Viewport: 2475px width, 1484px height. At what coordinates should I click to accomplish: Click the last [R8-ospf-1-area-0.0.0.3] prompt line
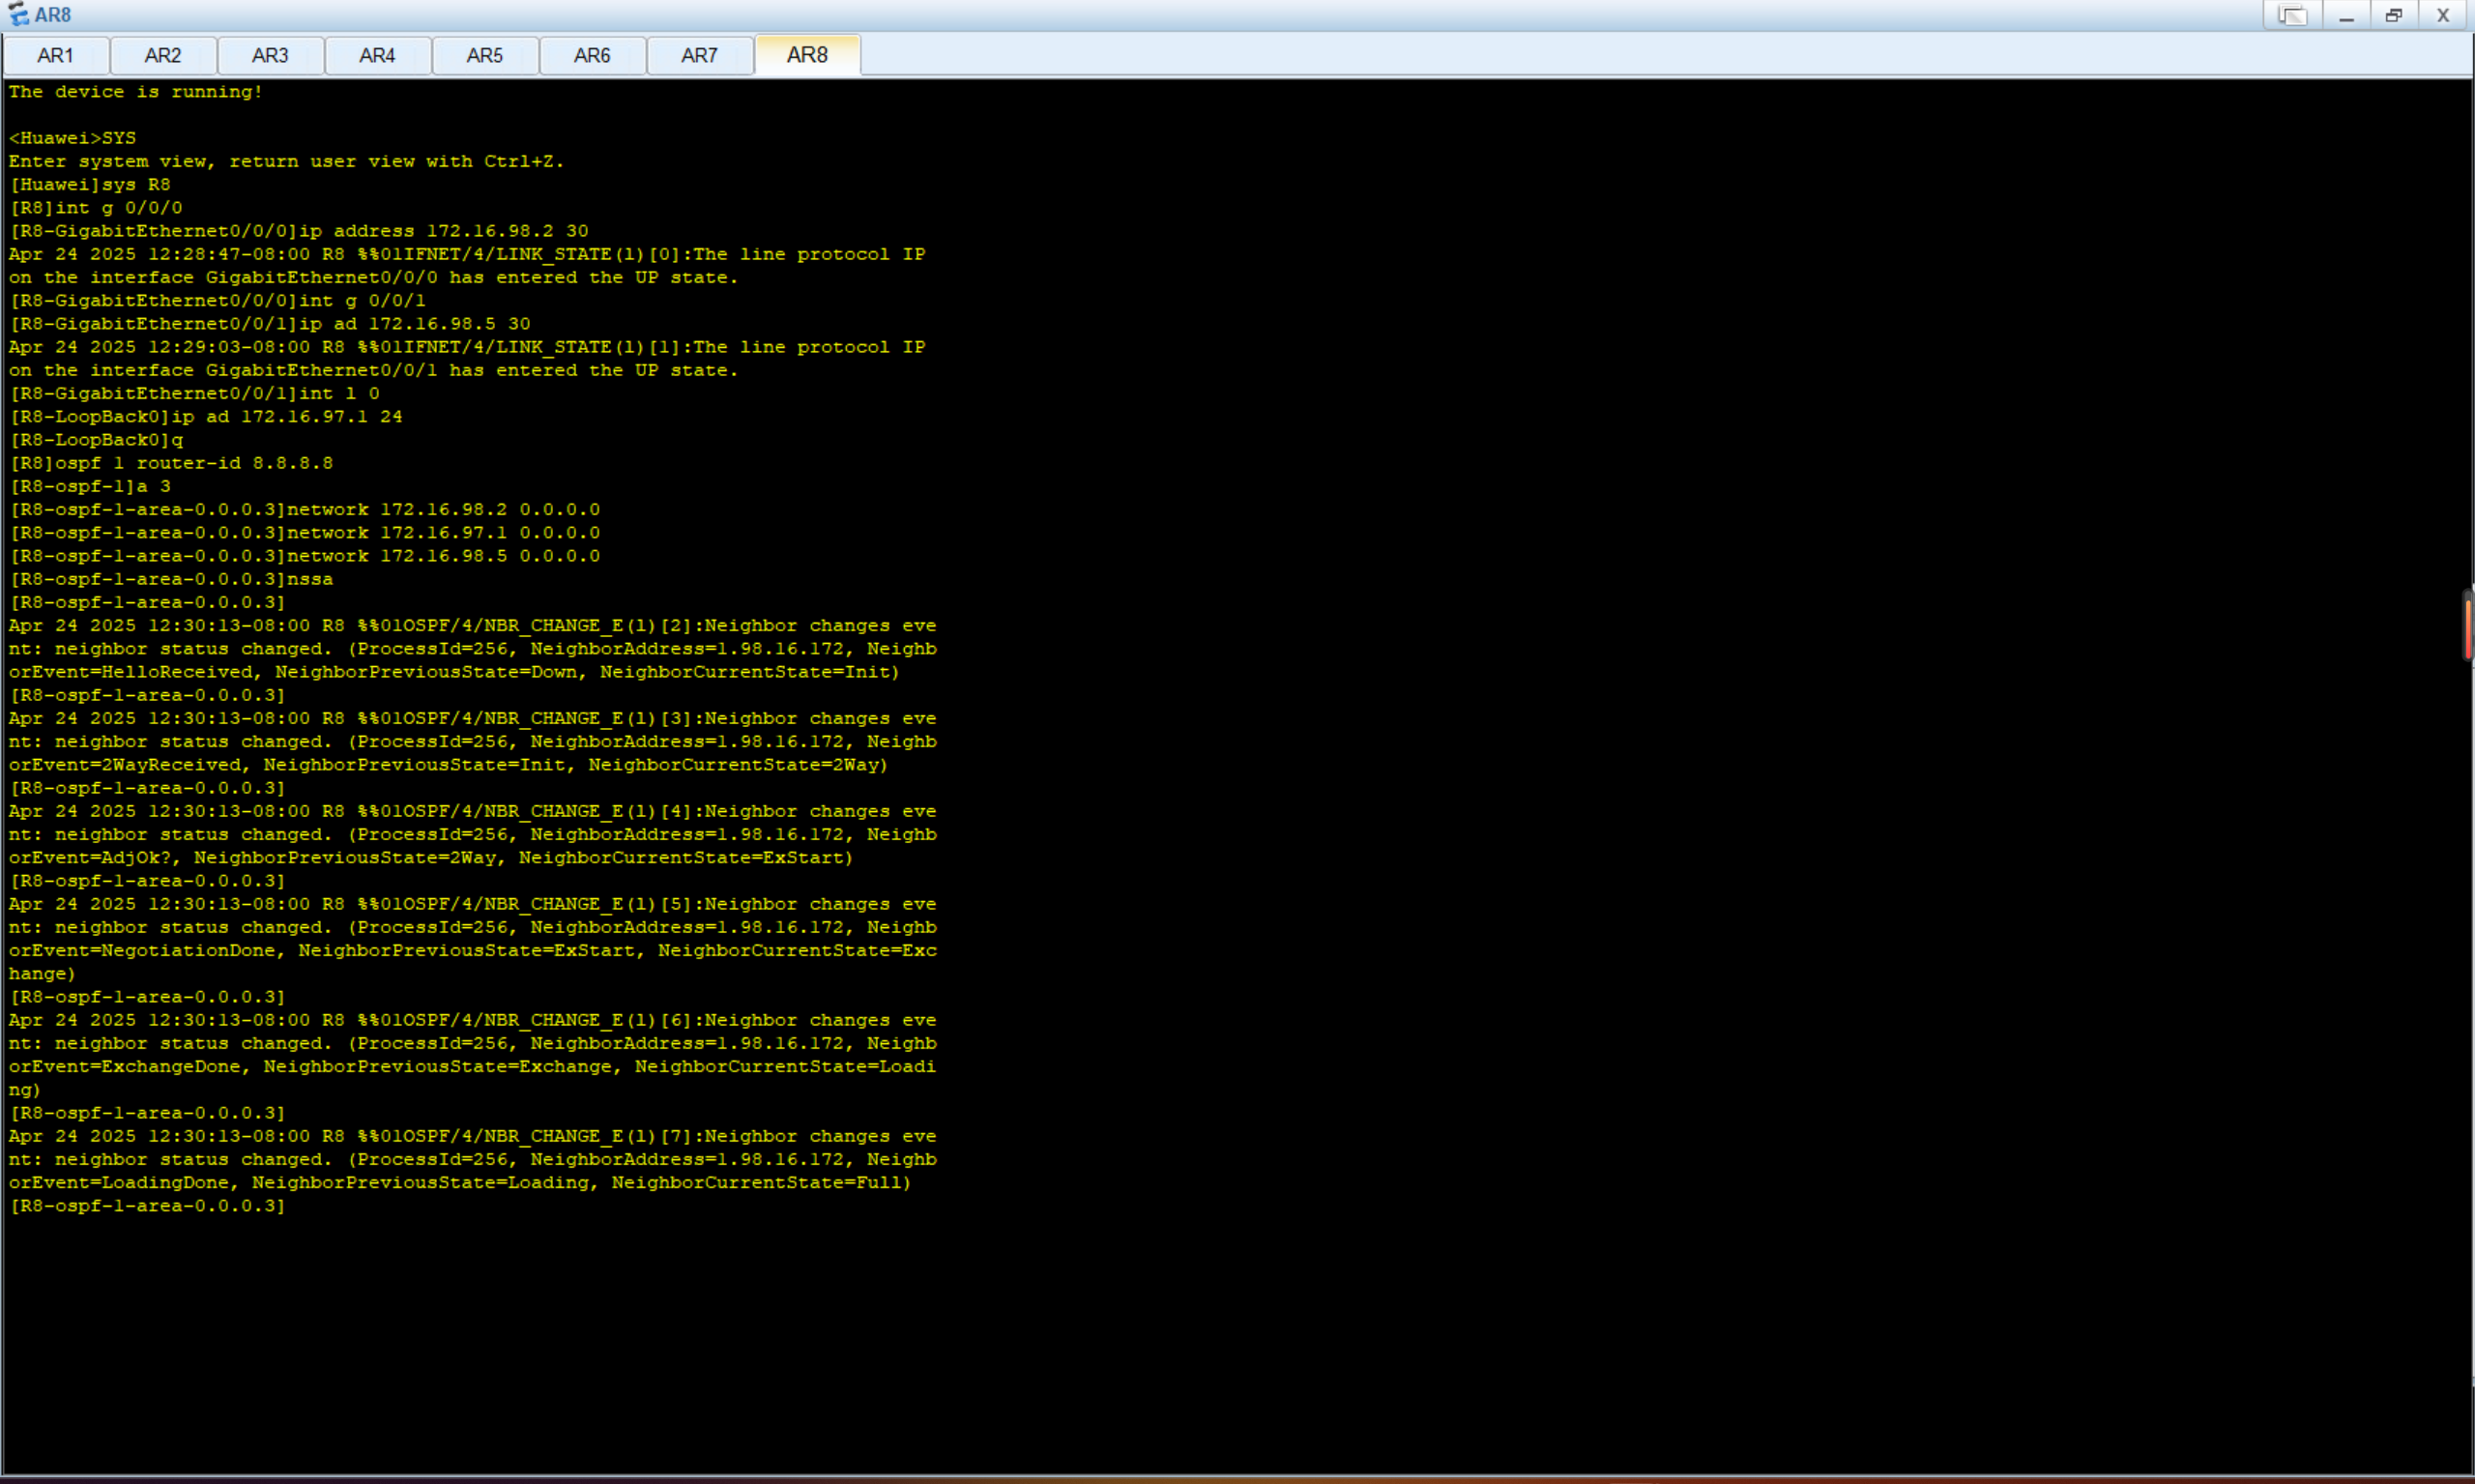coord(148,1206)
